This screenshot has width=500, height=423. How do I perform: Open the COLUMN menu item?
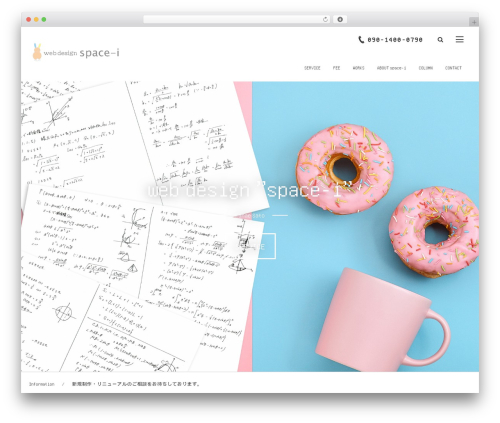tap(426, 68)
